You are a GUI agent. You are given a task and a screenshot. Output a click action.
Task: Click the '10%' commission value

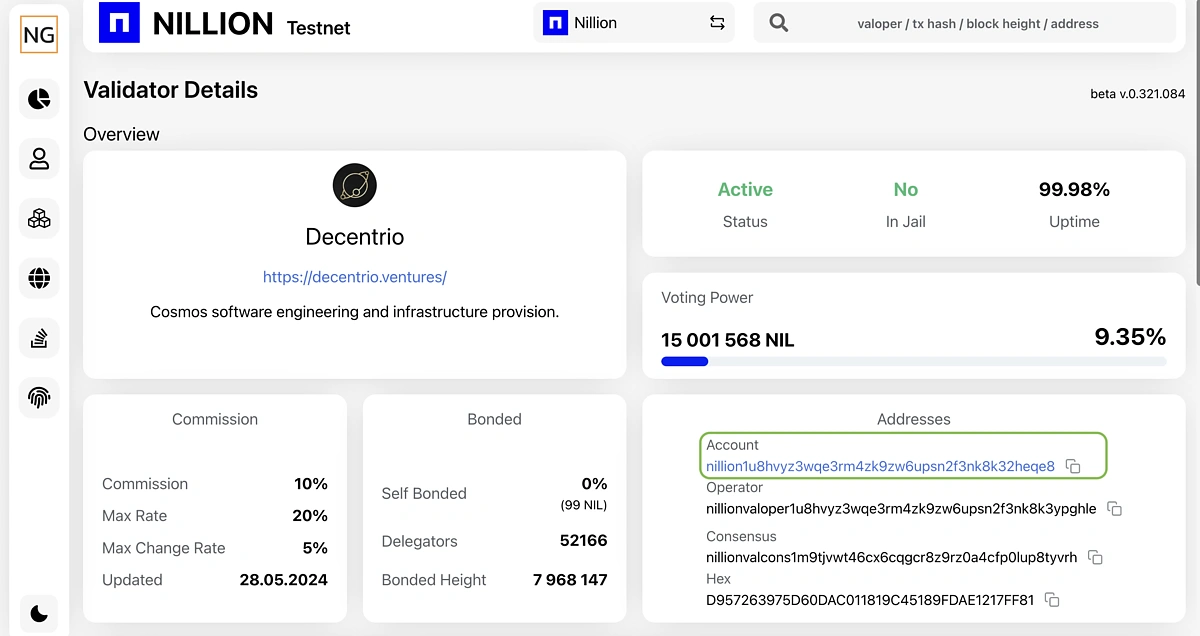(x=311, y=483)
